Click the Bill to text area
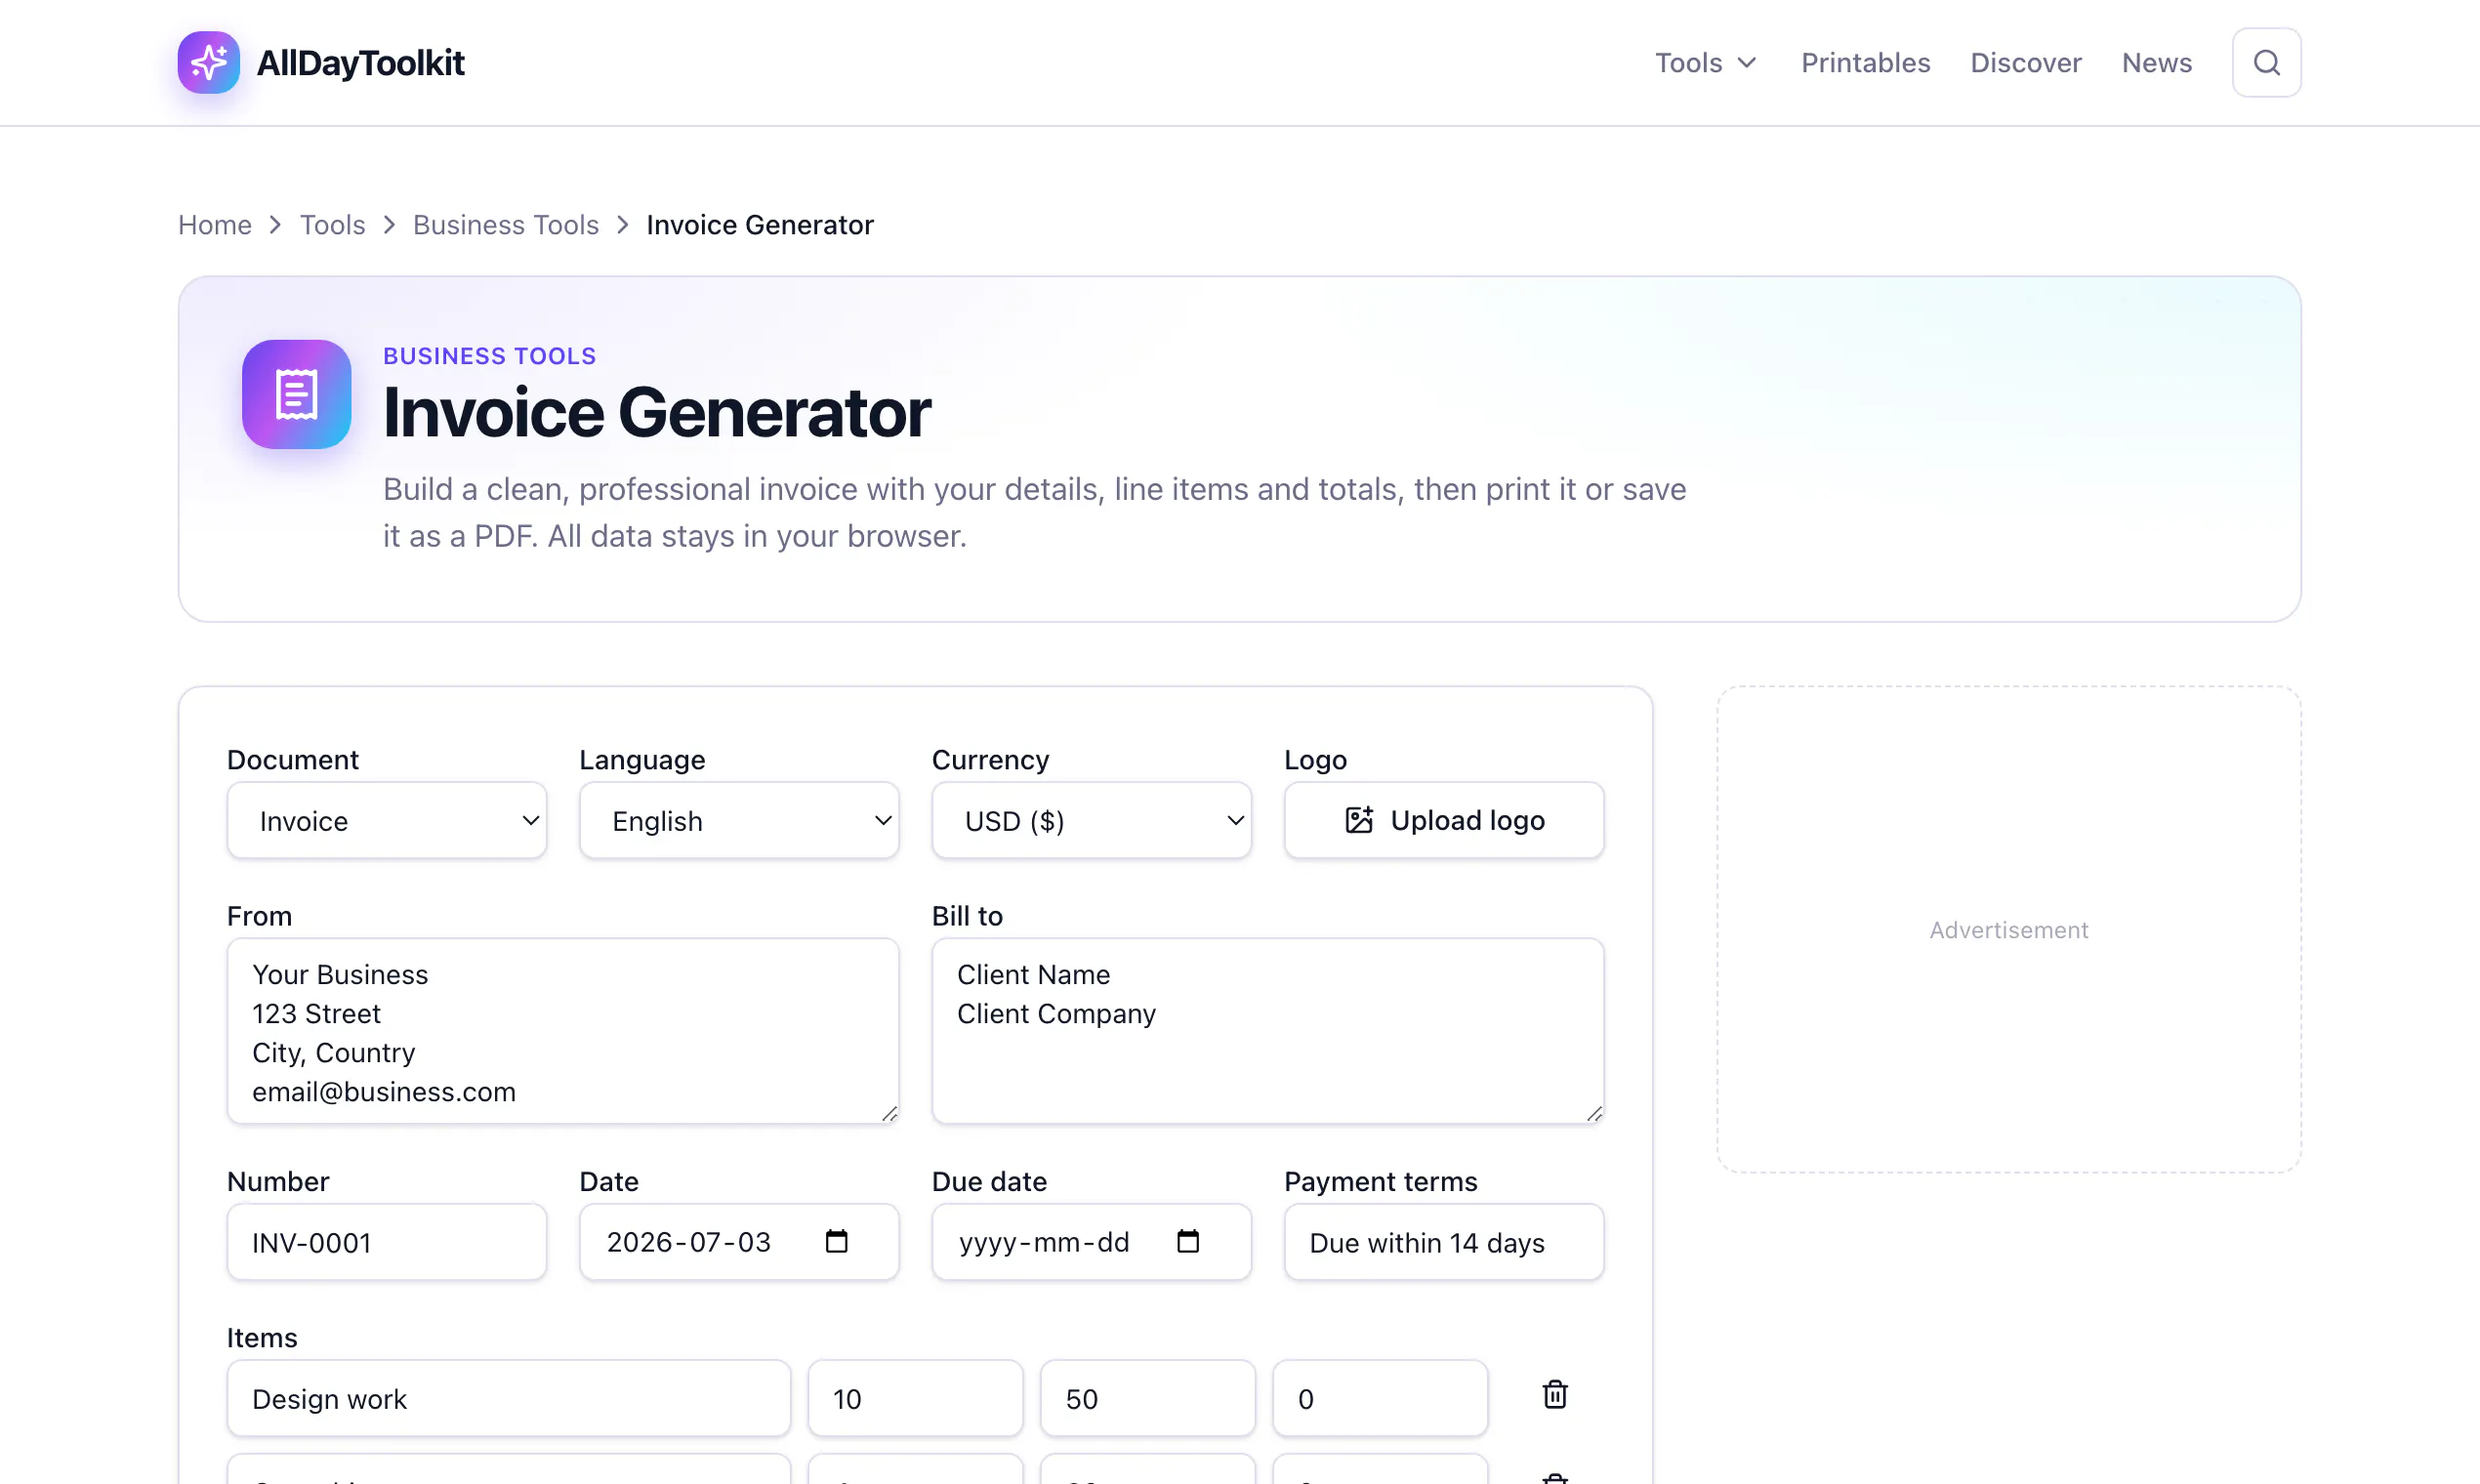2480x1484 pixels. [1268, 1031]
